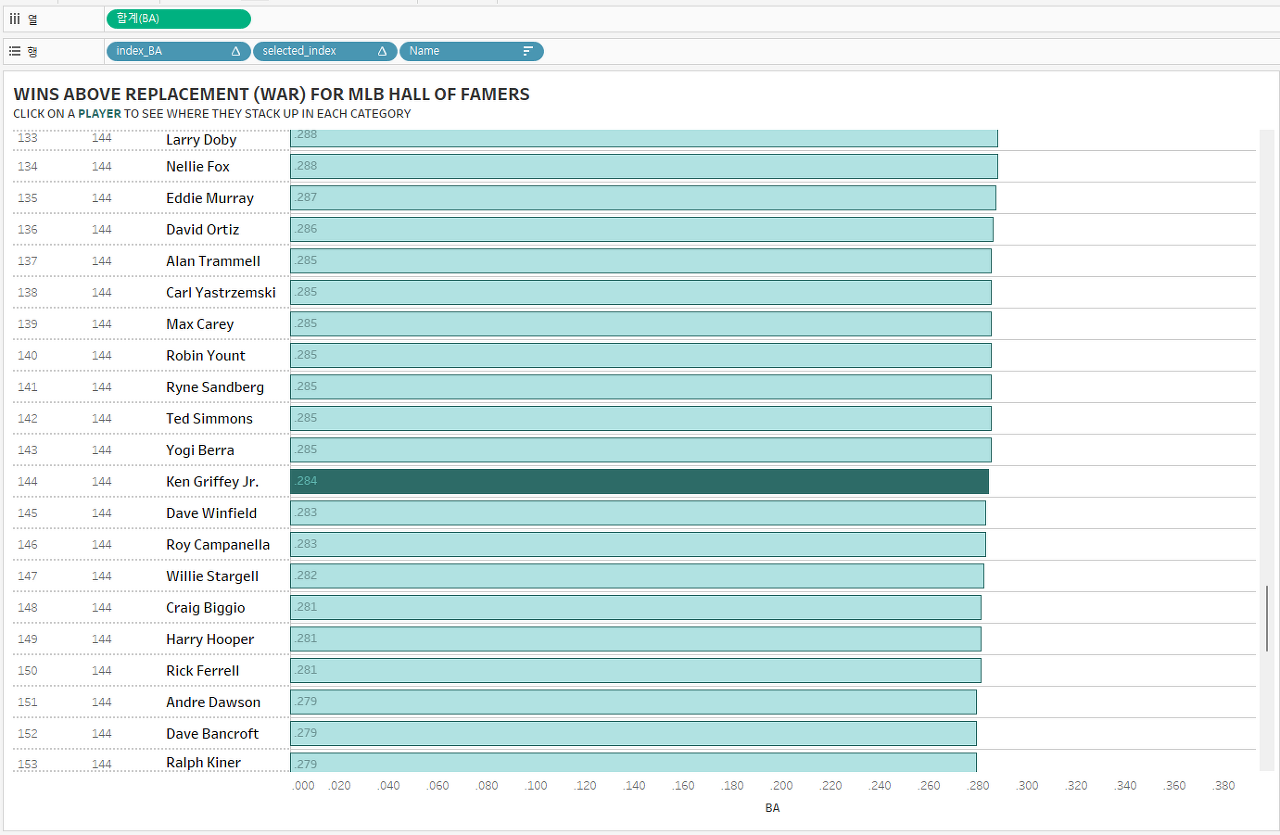Select player Max Carey

200,324
